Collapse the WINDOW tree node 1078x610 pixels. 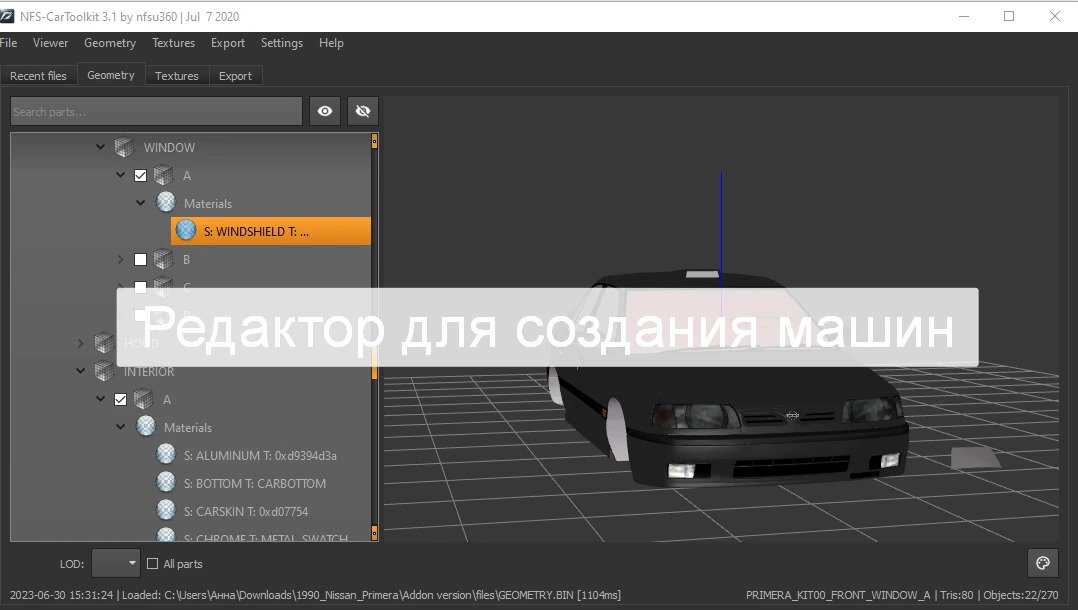[100, 146]
